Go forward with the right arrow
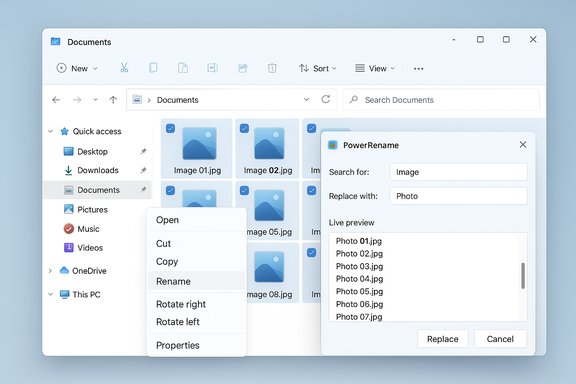 77,100
